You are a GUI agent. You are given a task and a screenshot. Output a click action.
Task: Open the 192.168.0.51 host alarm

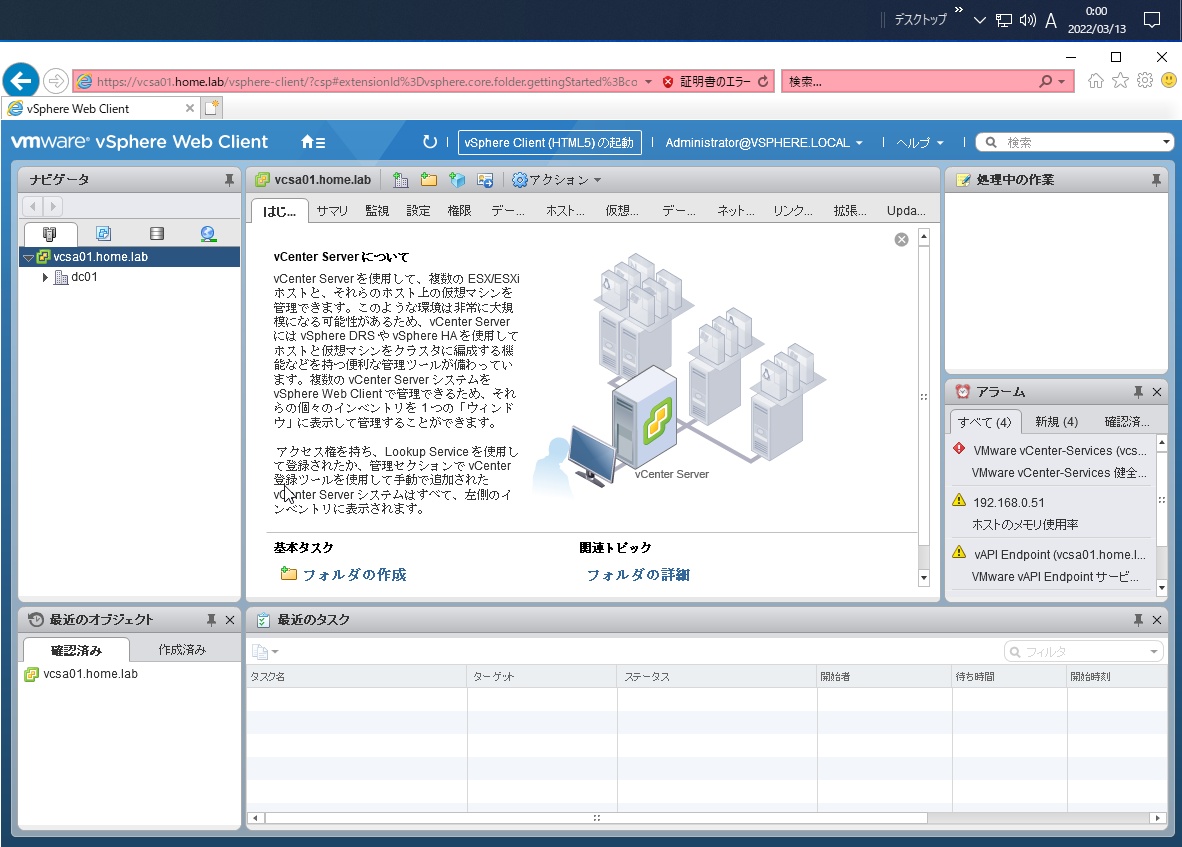point(1009,503)
